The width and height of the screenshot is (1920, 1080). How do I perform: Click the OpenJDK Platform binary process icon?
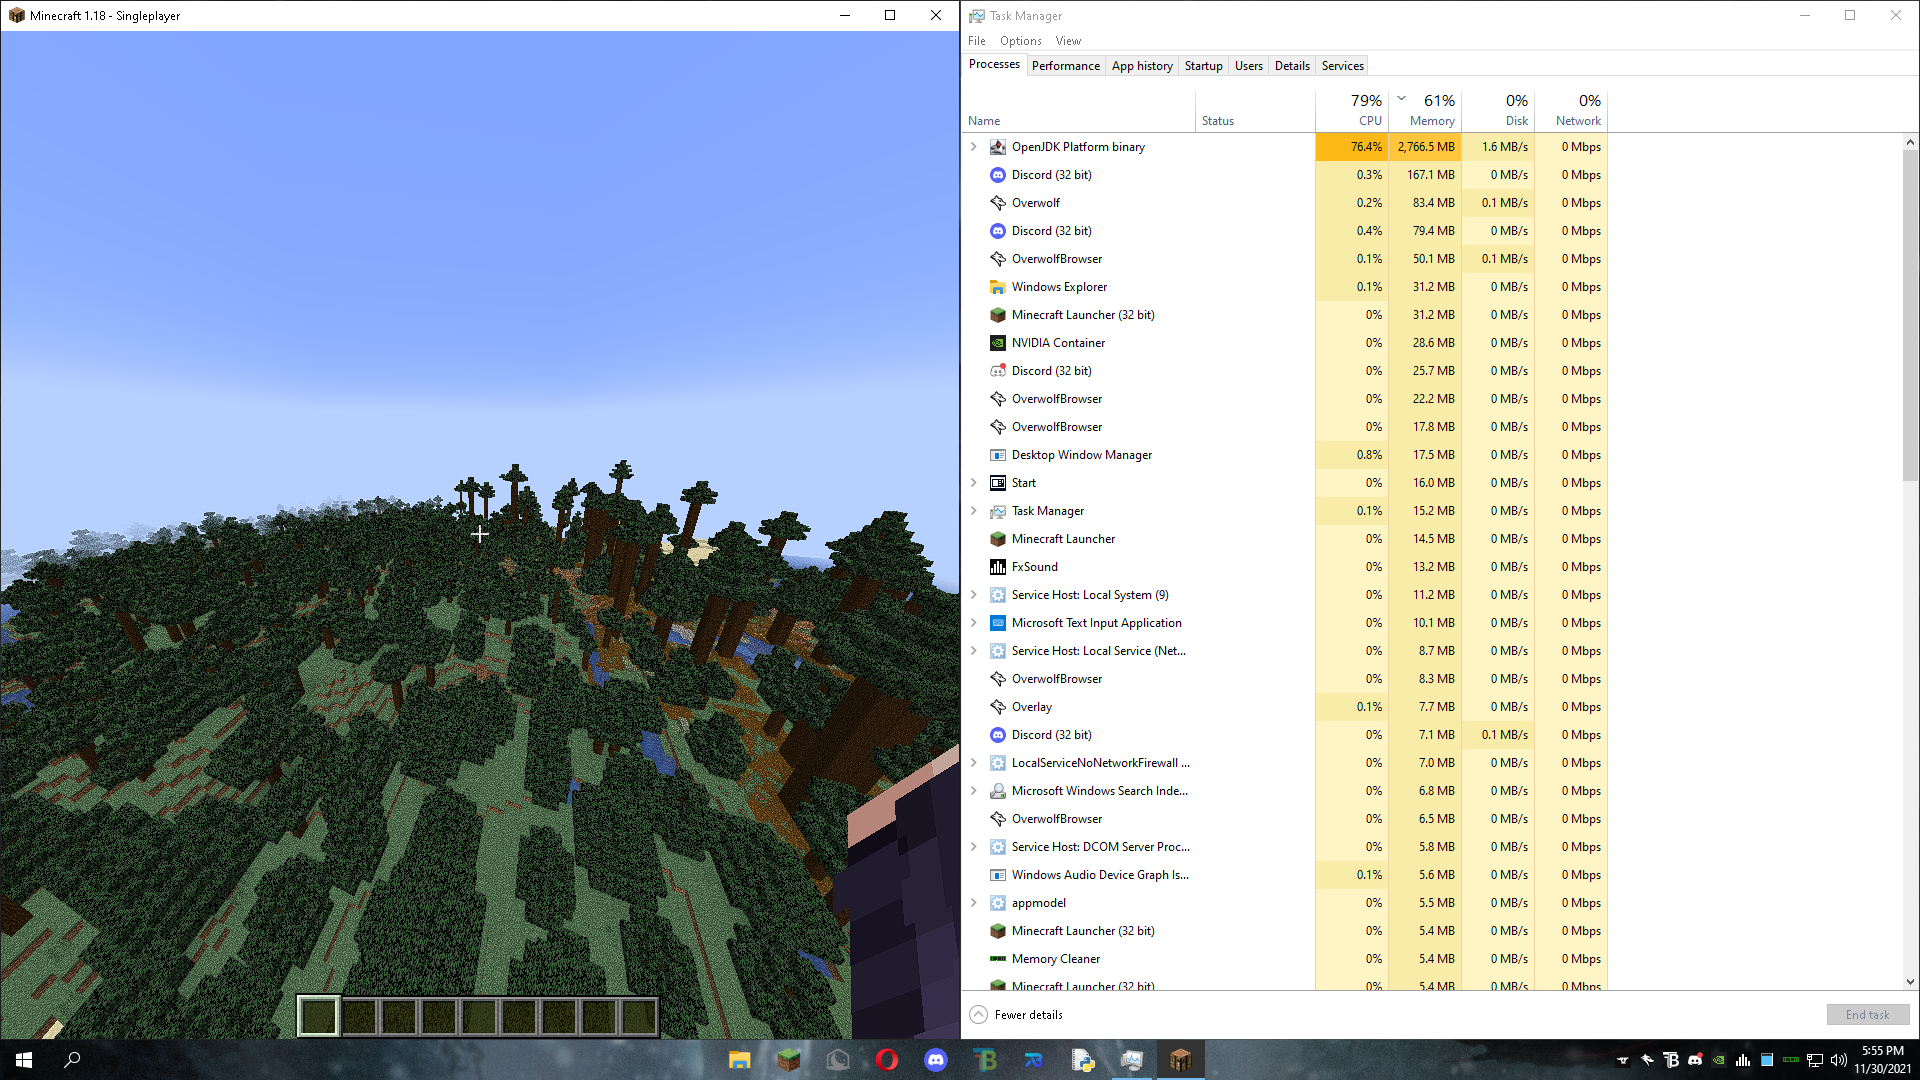[997, 147]
